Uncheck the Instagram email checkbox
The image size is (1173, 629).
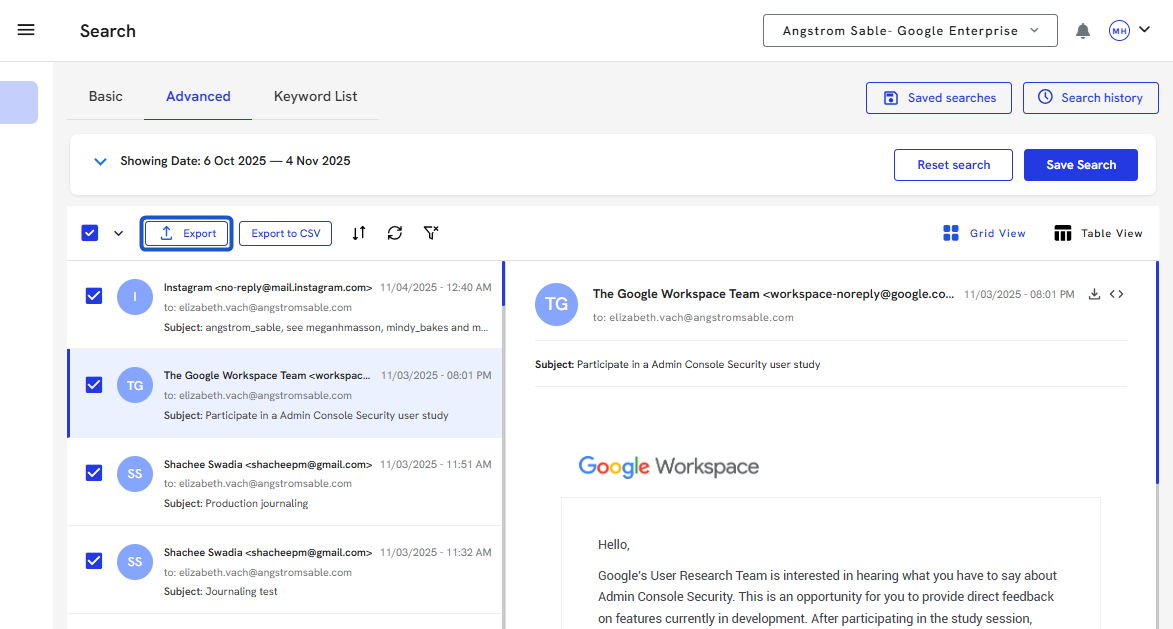point(94,296)
